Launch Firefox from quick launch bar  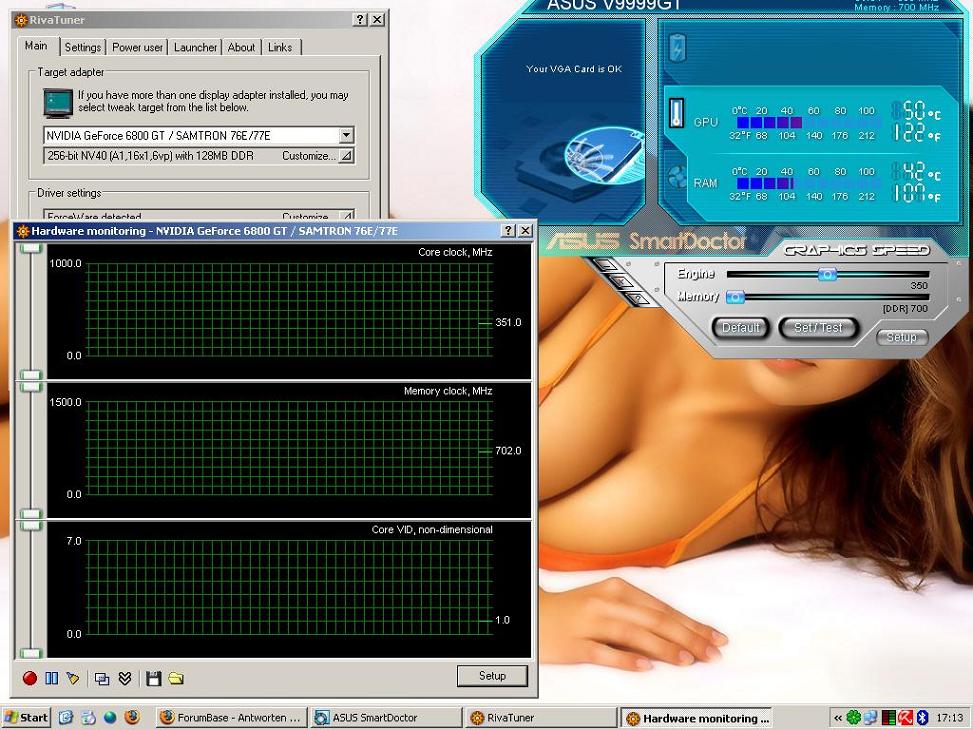[132, 717]
